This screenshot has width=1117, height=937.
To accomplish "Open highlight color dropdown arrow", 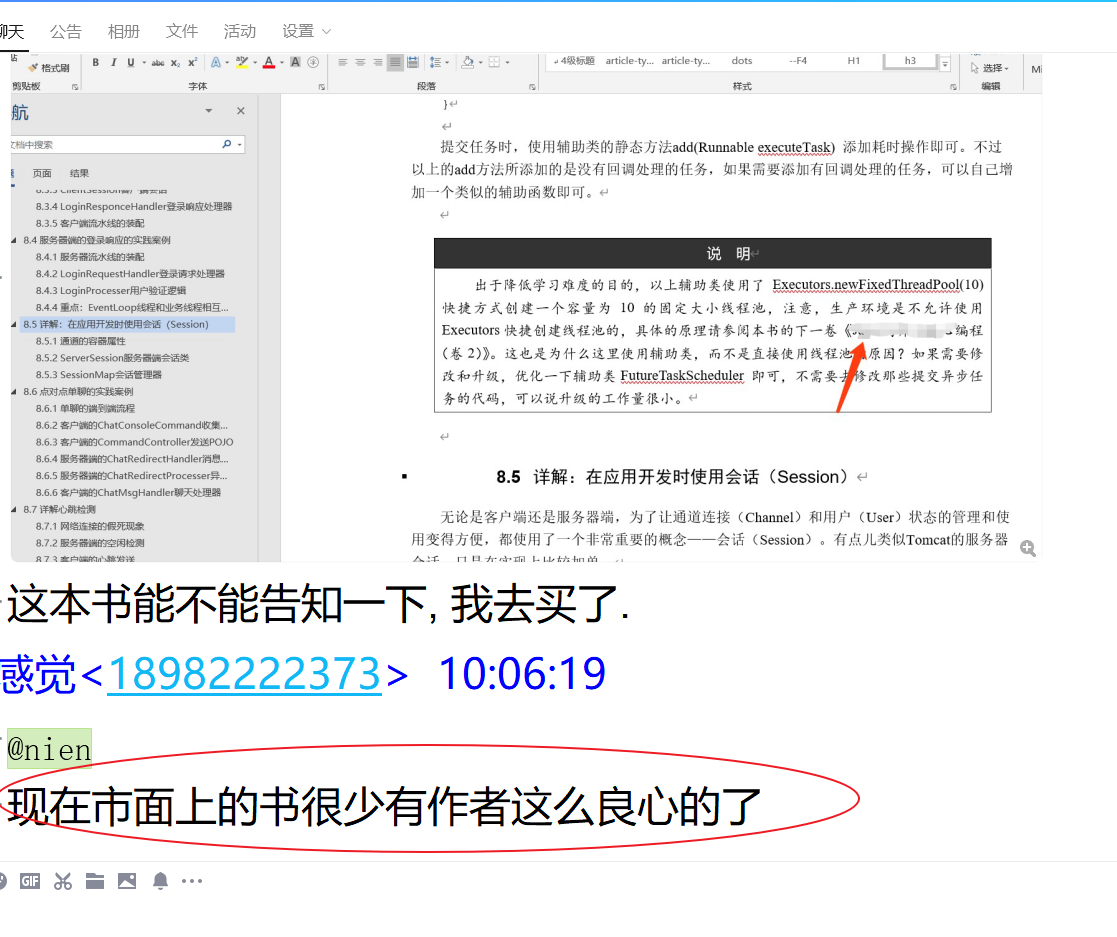I will (255, 63).
